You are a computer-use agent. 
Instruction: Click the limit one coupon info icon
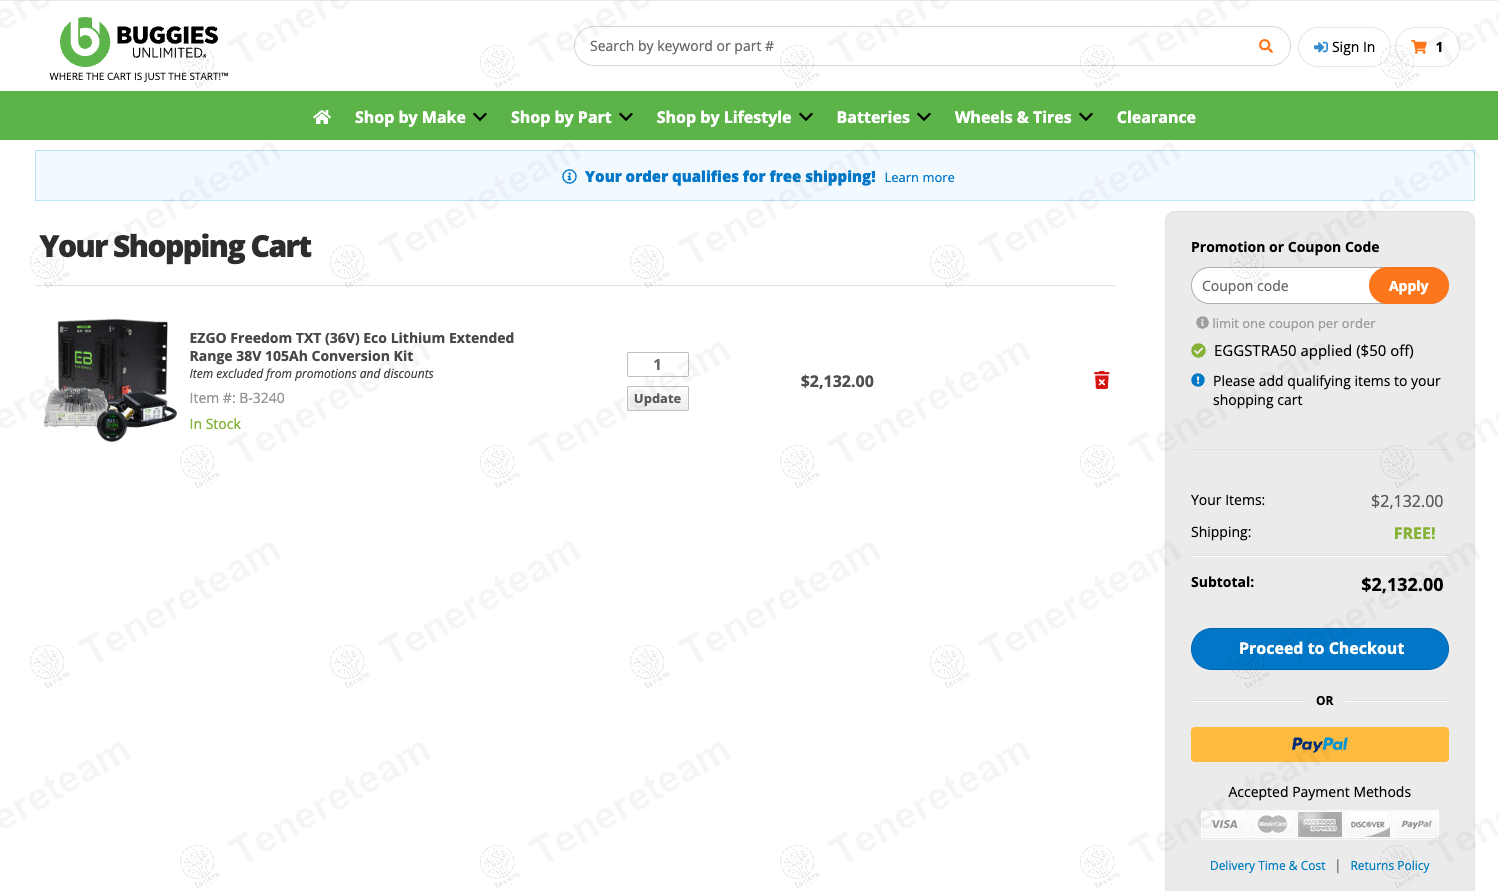[1202, 323]
